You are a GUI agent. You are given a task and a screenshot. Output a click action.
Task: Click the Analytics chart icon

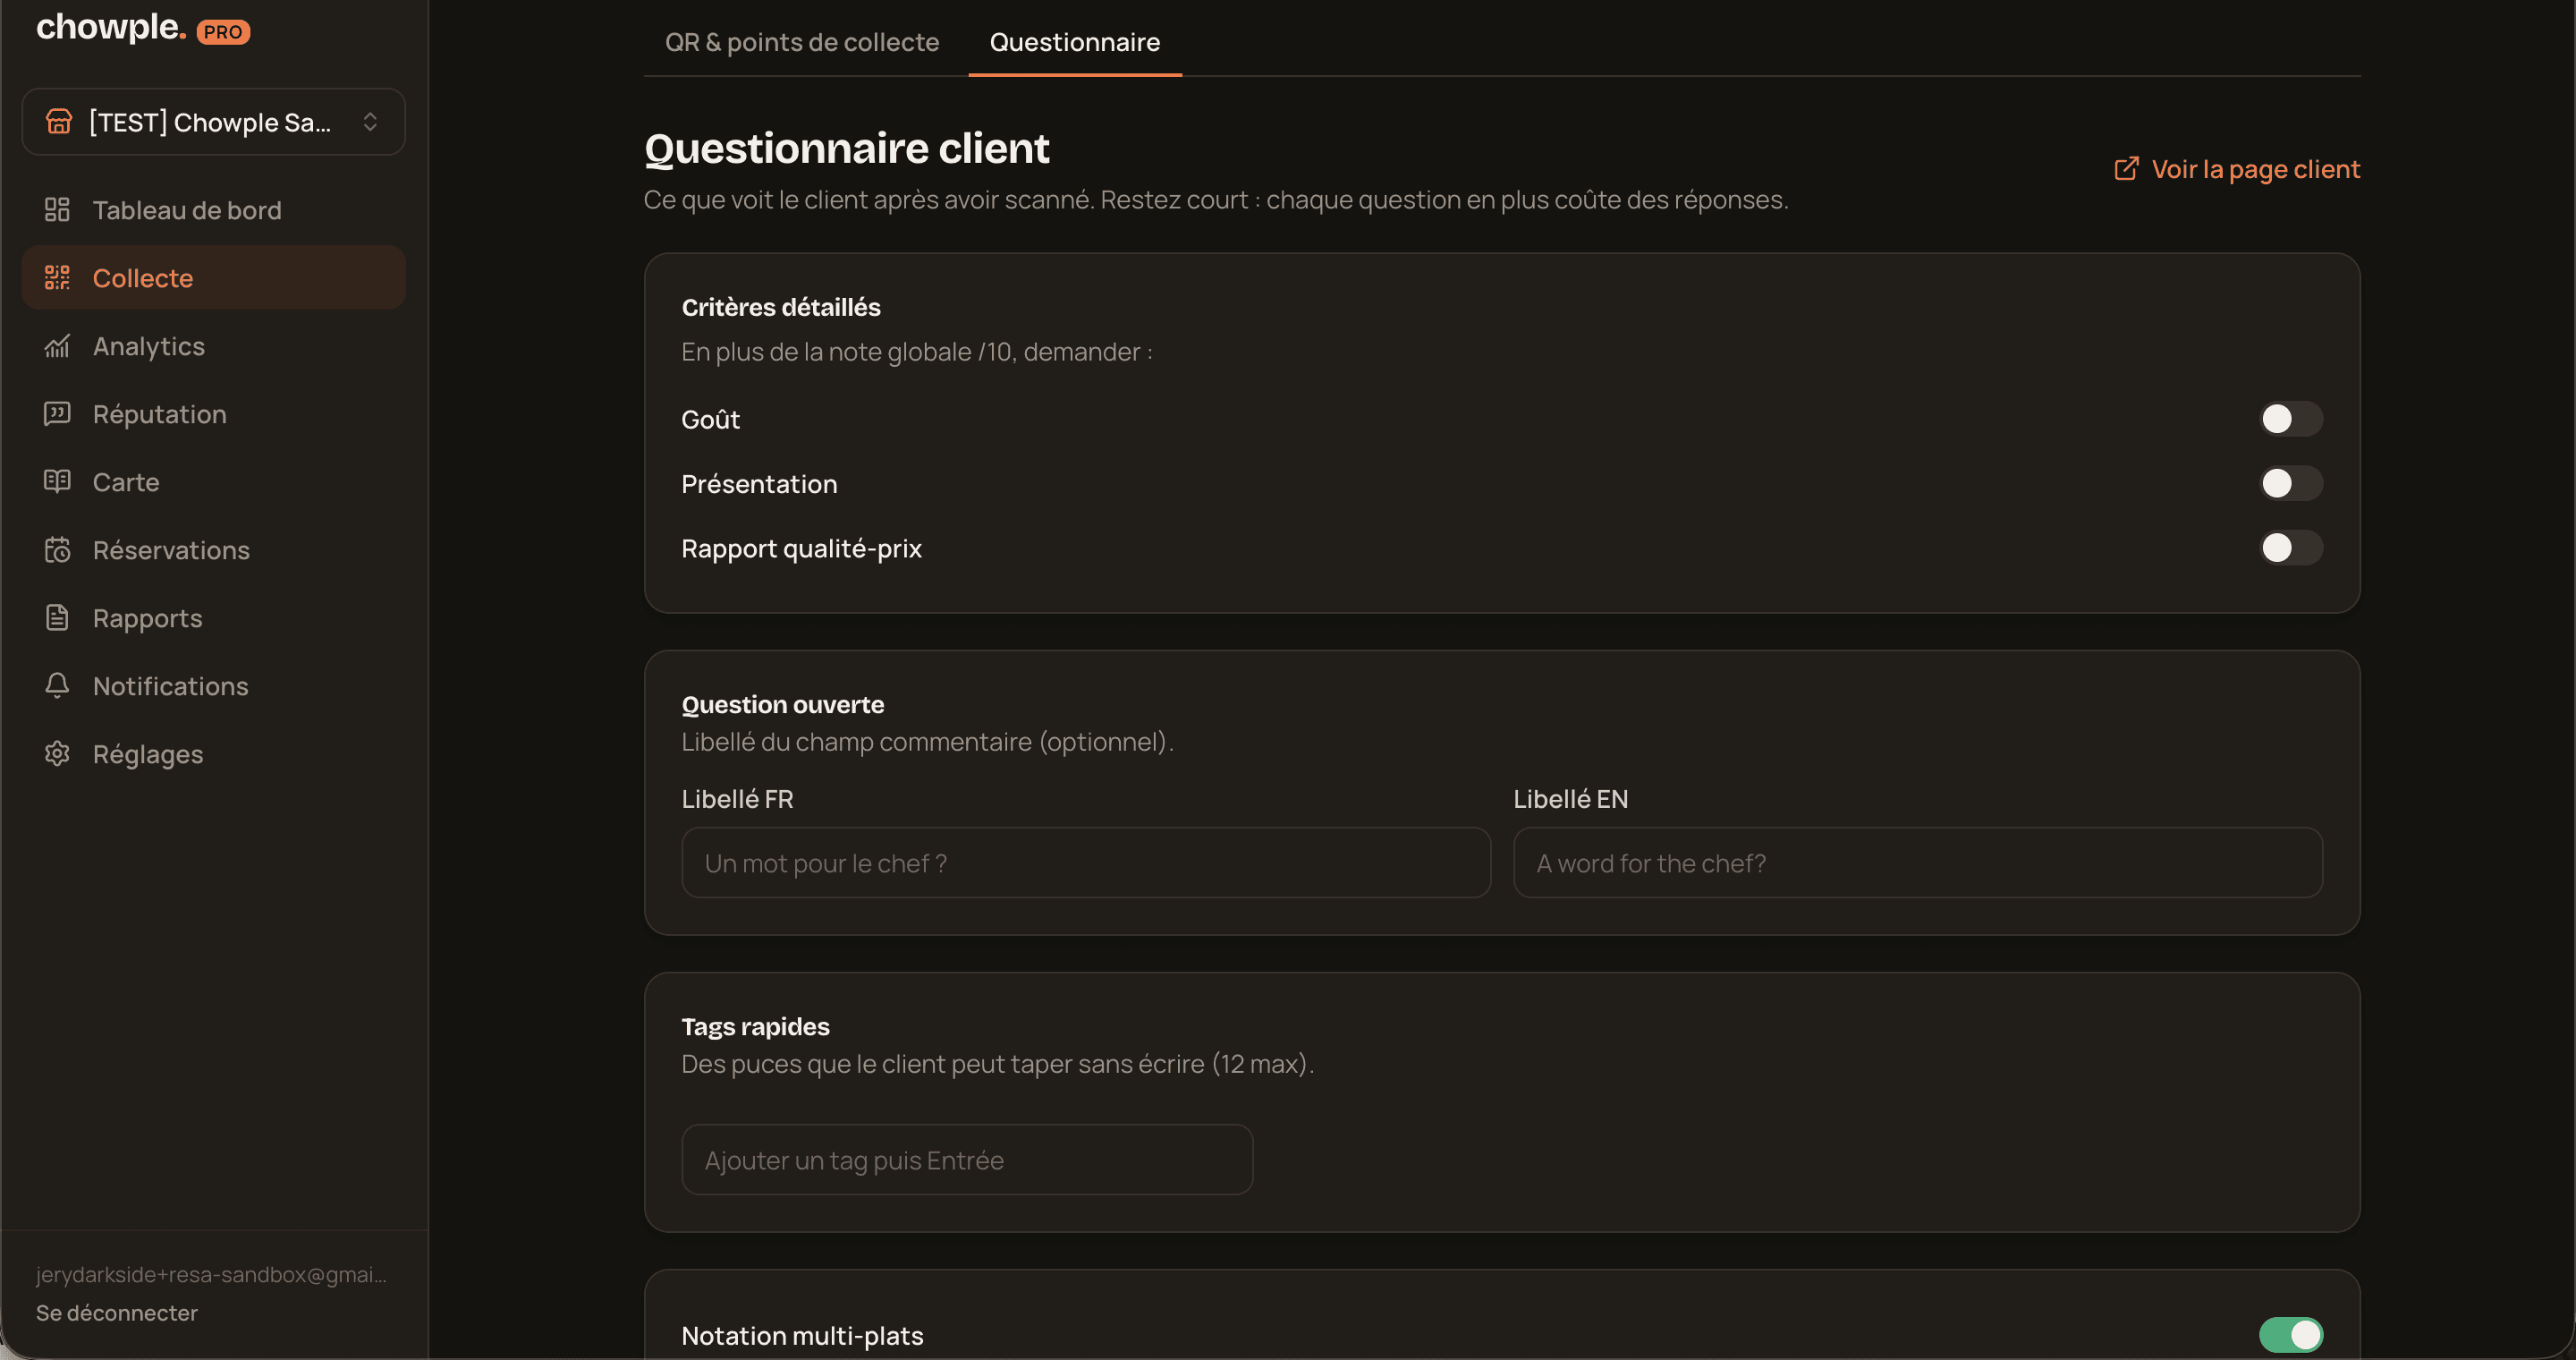57,346
